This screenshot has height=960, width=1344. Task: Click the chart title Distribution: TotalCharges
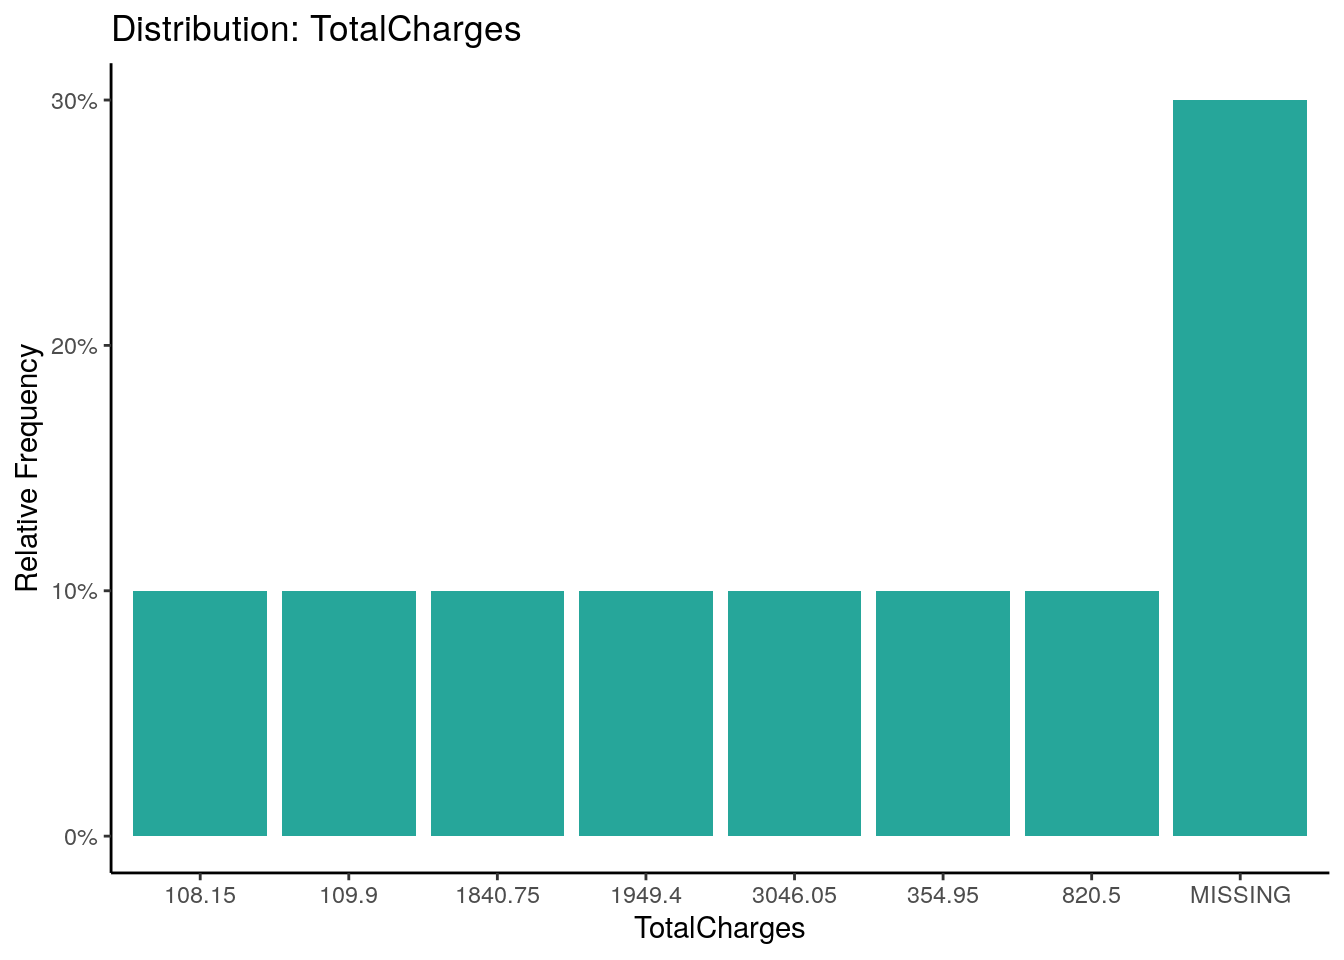tap(316, 29)
